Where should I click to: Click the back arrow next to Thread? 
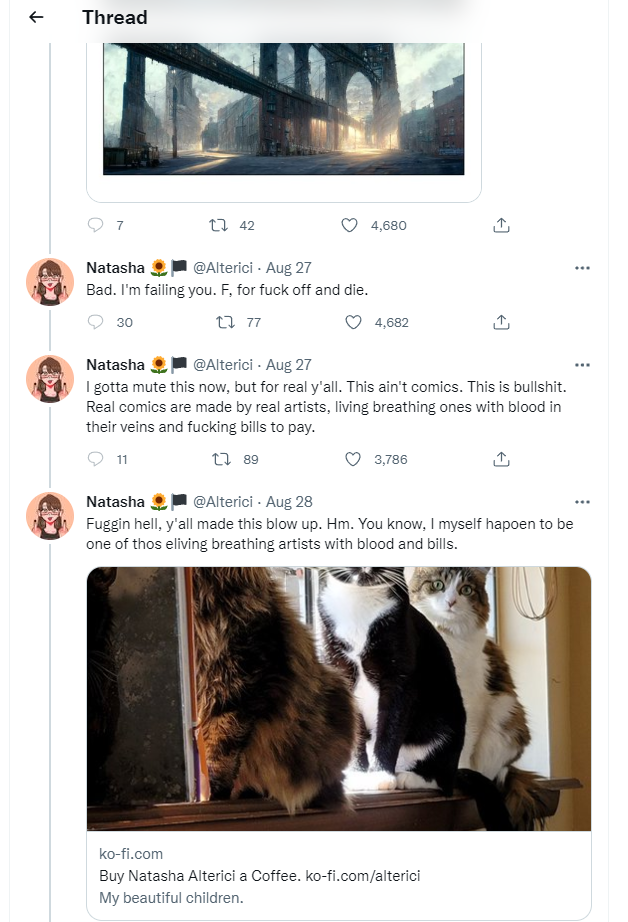click(x=37, y=17)
